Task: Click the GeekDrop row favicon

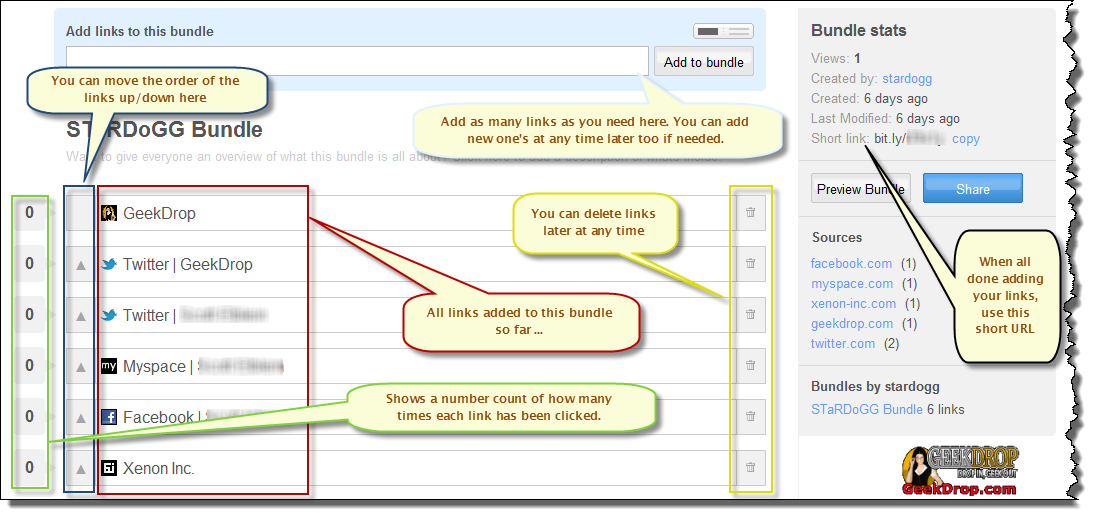Action: (108, 213)
